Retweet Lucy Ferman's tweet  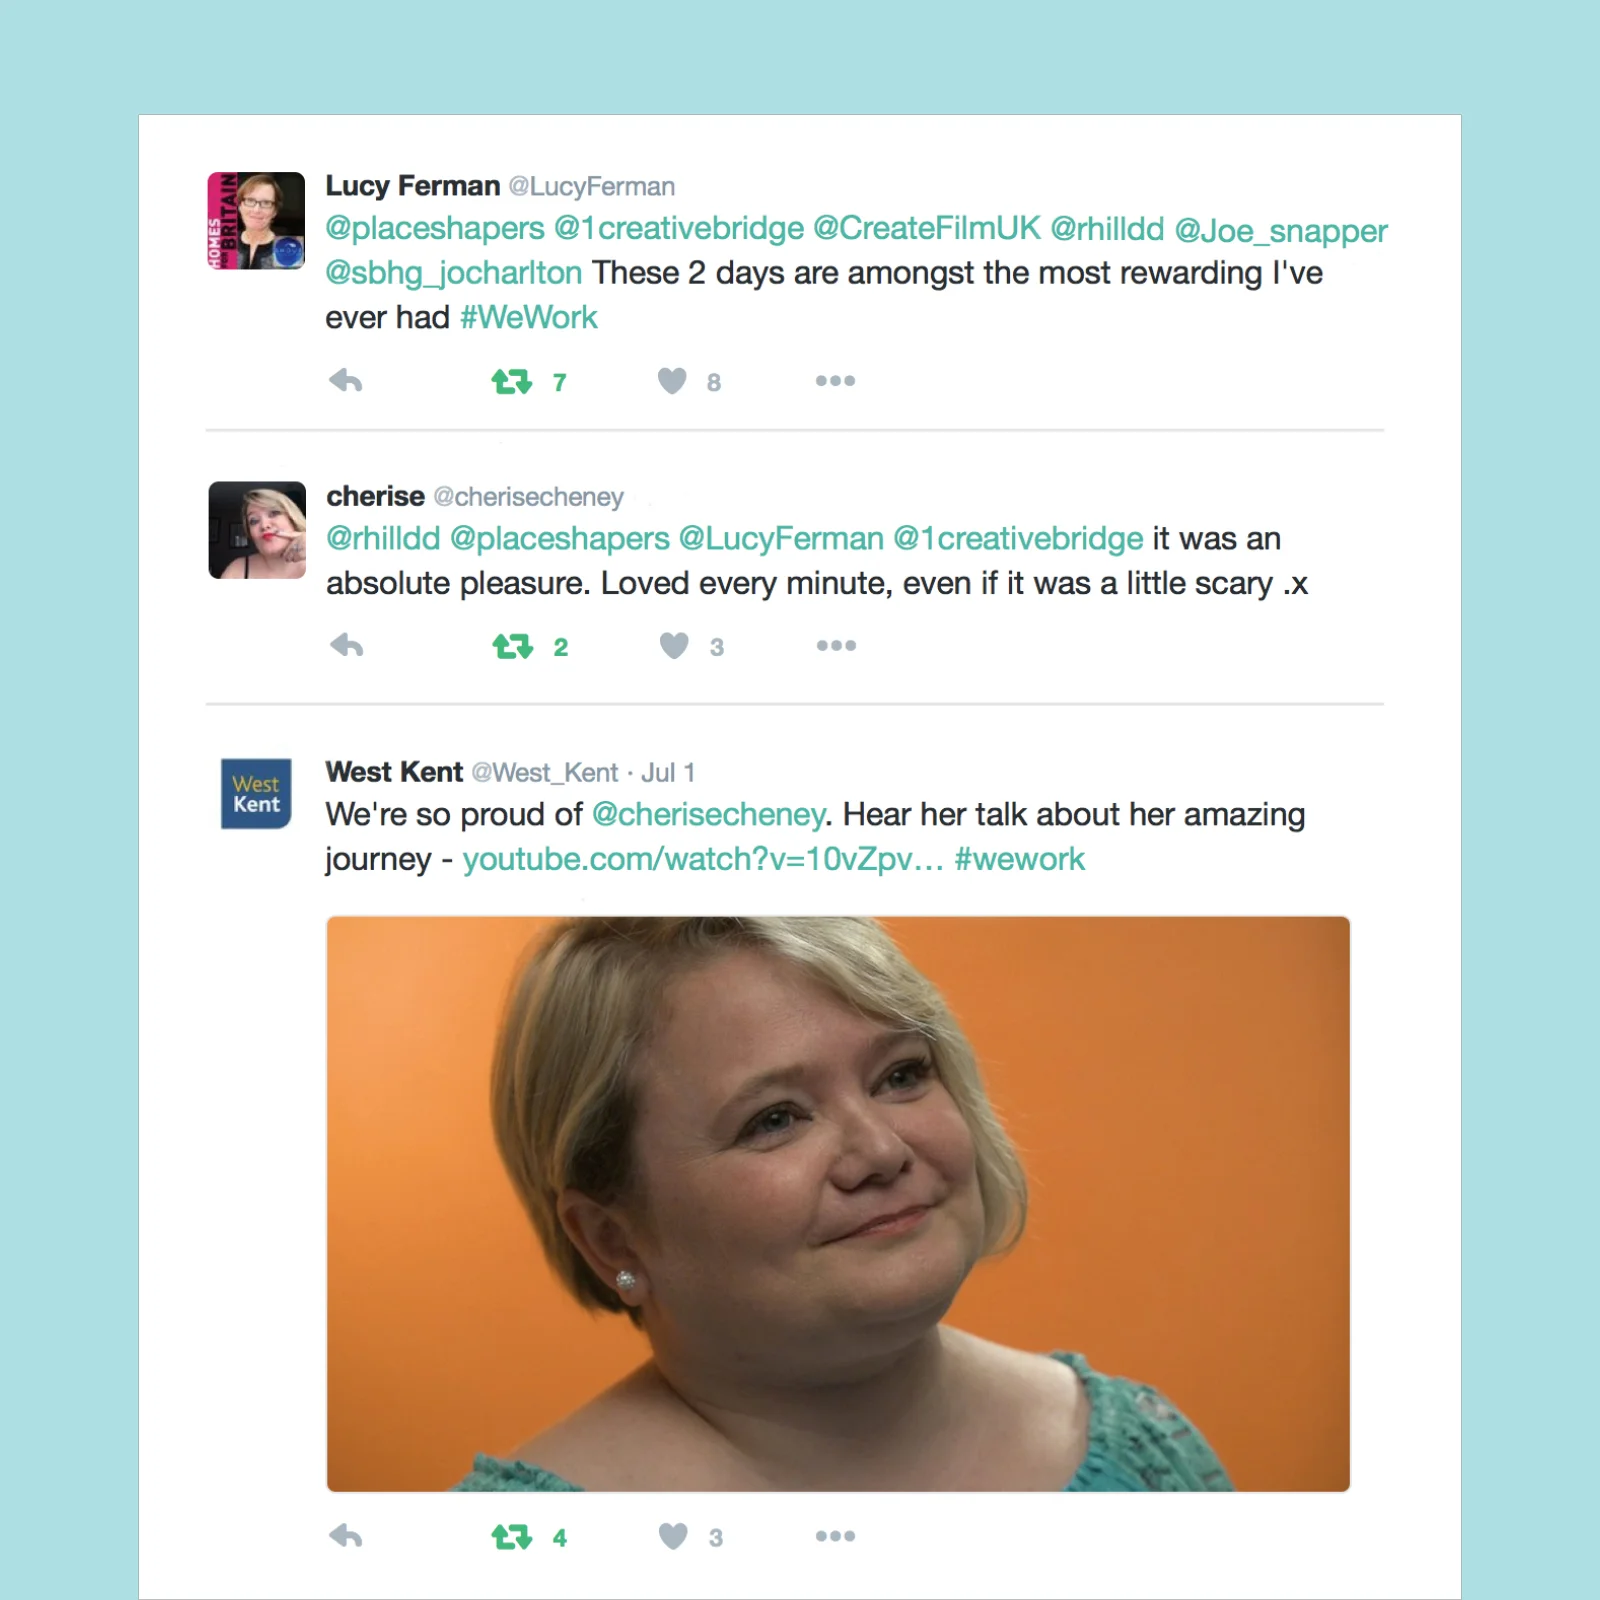click(x=512, y=381)
